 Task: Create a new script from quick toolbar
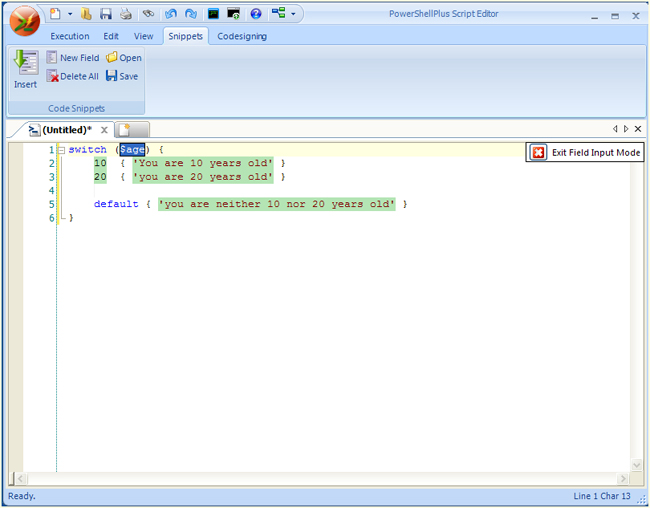point(56,14)
